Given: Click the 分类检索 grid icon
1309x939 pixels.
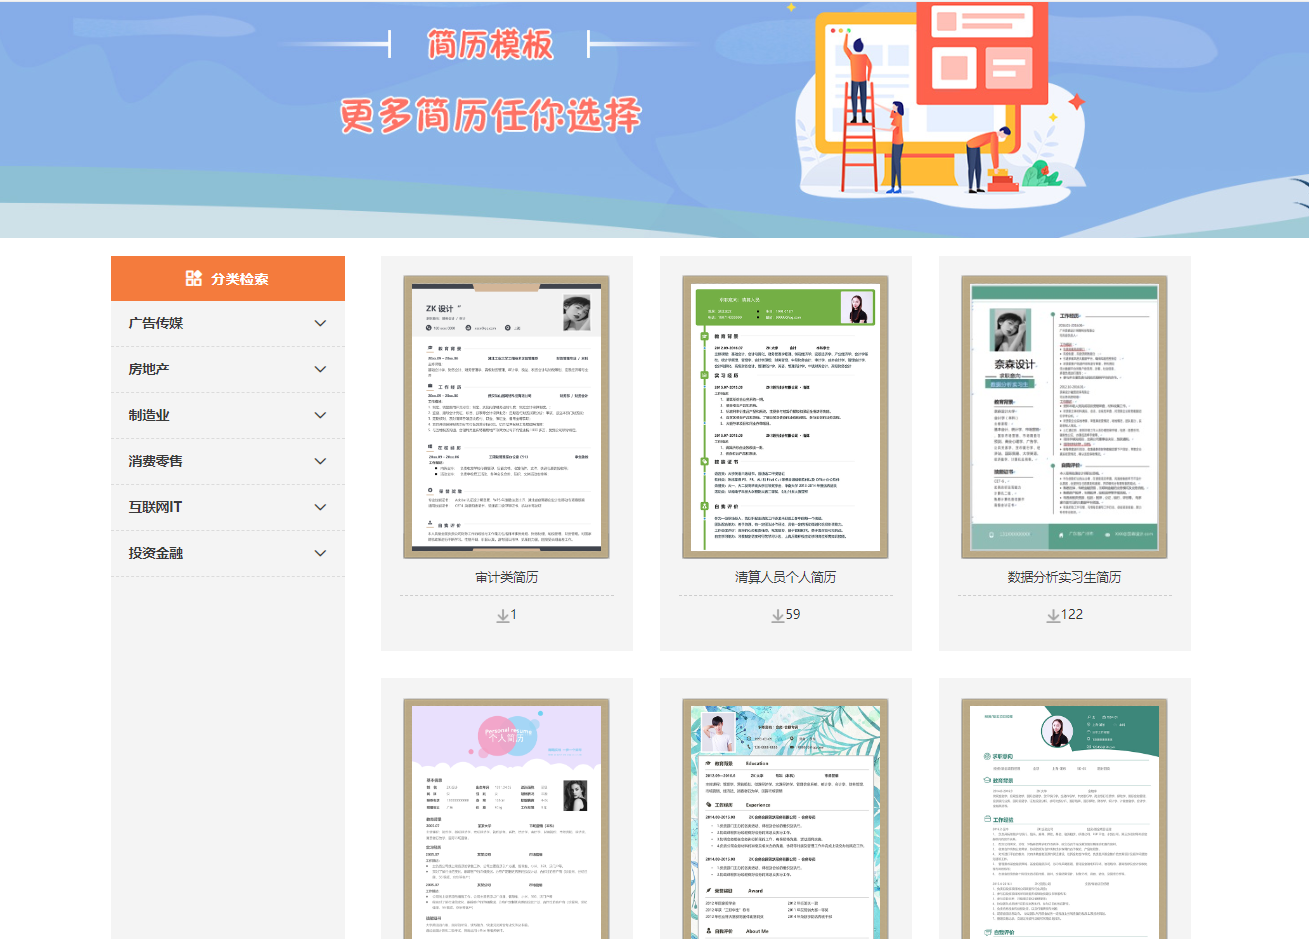Looking at the screenshot, I should (194, 278).
